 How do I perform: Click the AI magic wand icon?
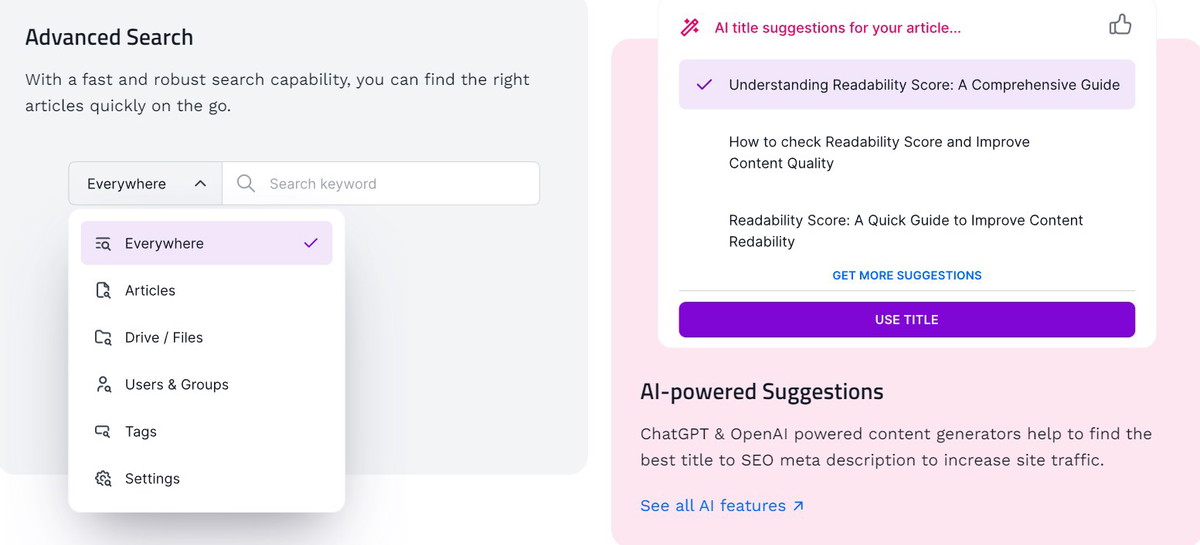tap(690, 27)
